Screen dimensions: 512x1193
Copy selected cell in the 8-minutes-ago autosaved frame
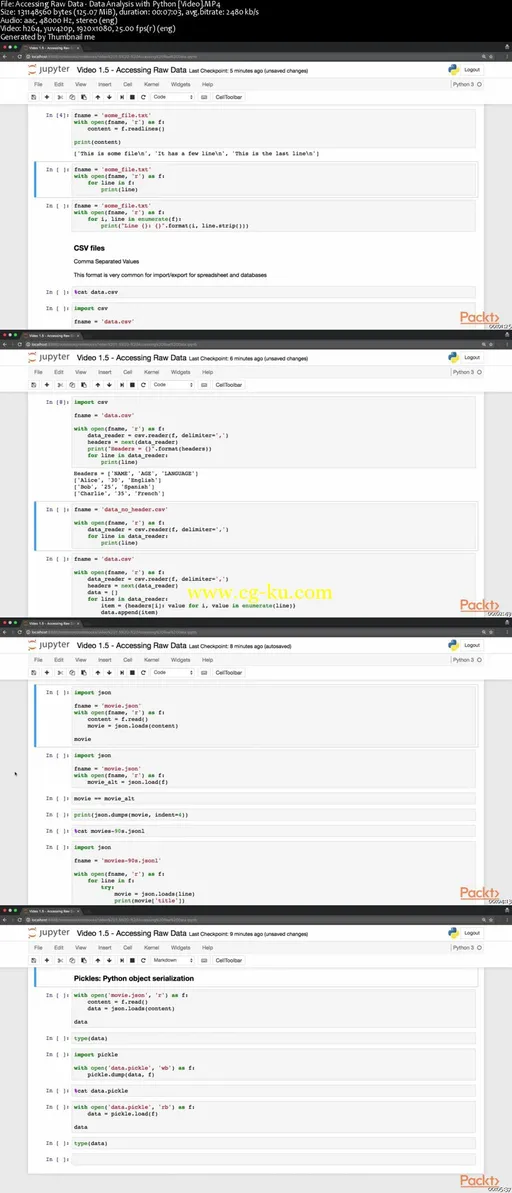(72, 673)
